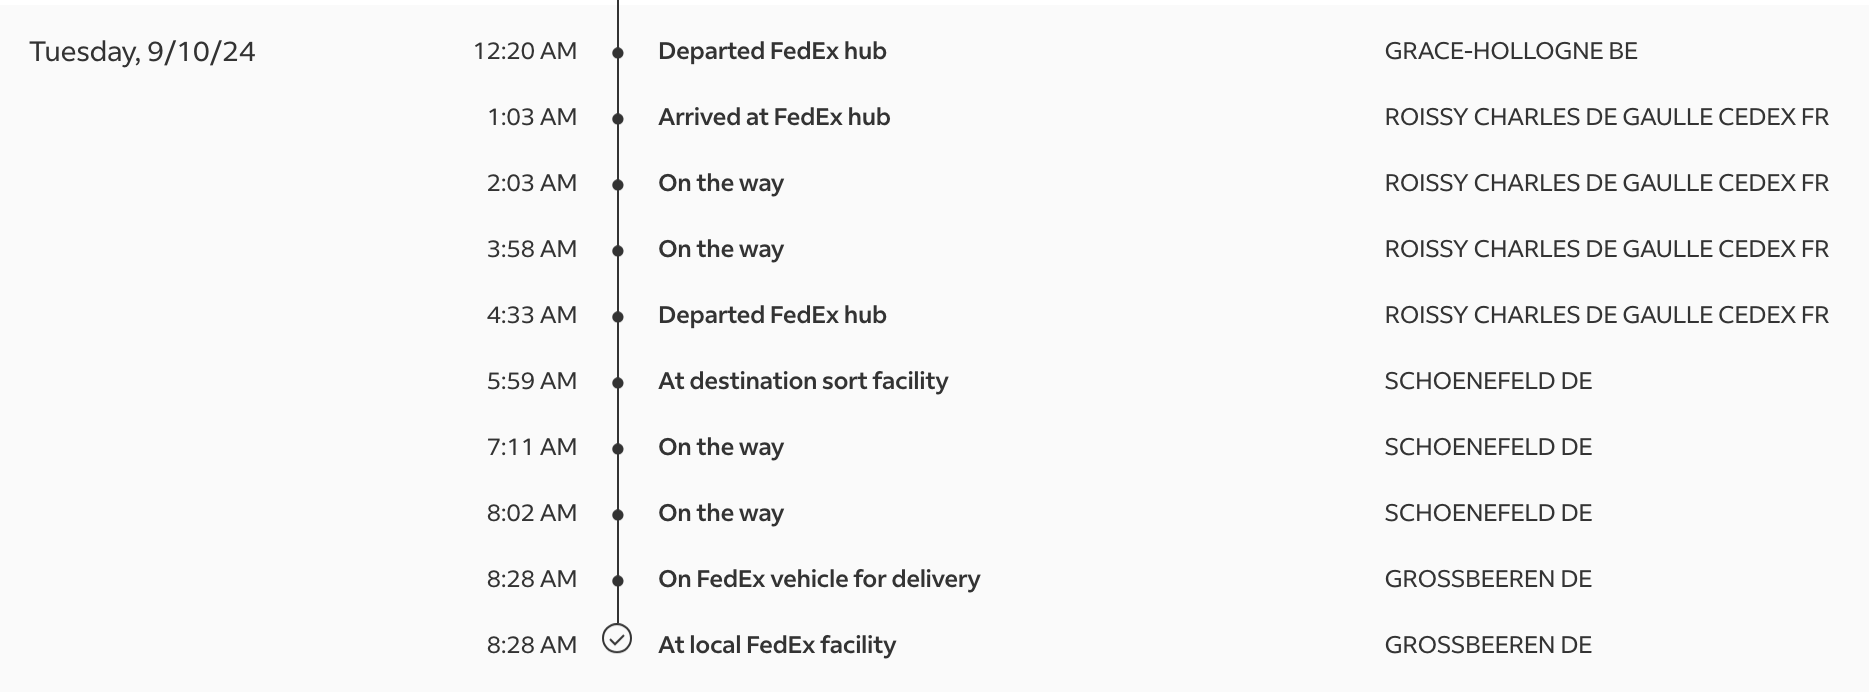Click timeline dot for 5:59 AM sort facility

pyautogui.click(x=618, y=382)
